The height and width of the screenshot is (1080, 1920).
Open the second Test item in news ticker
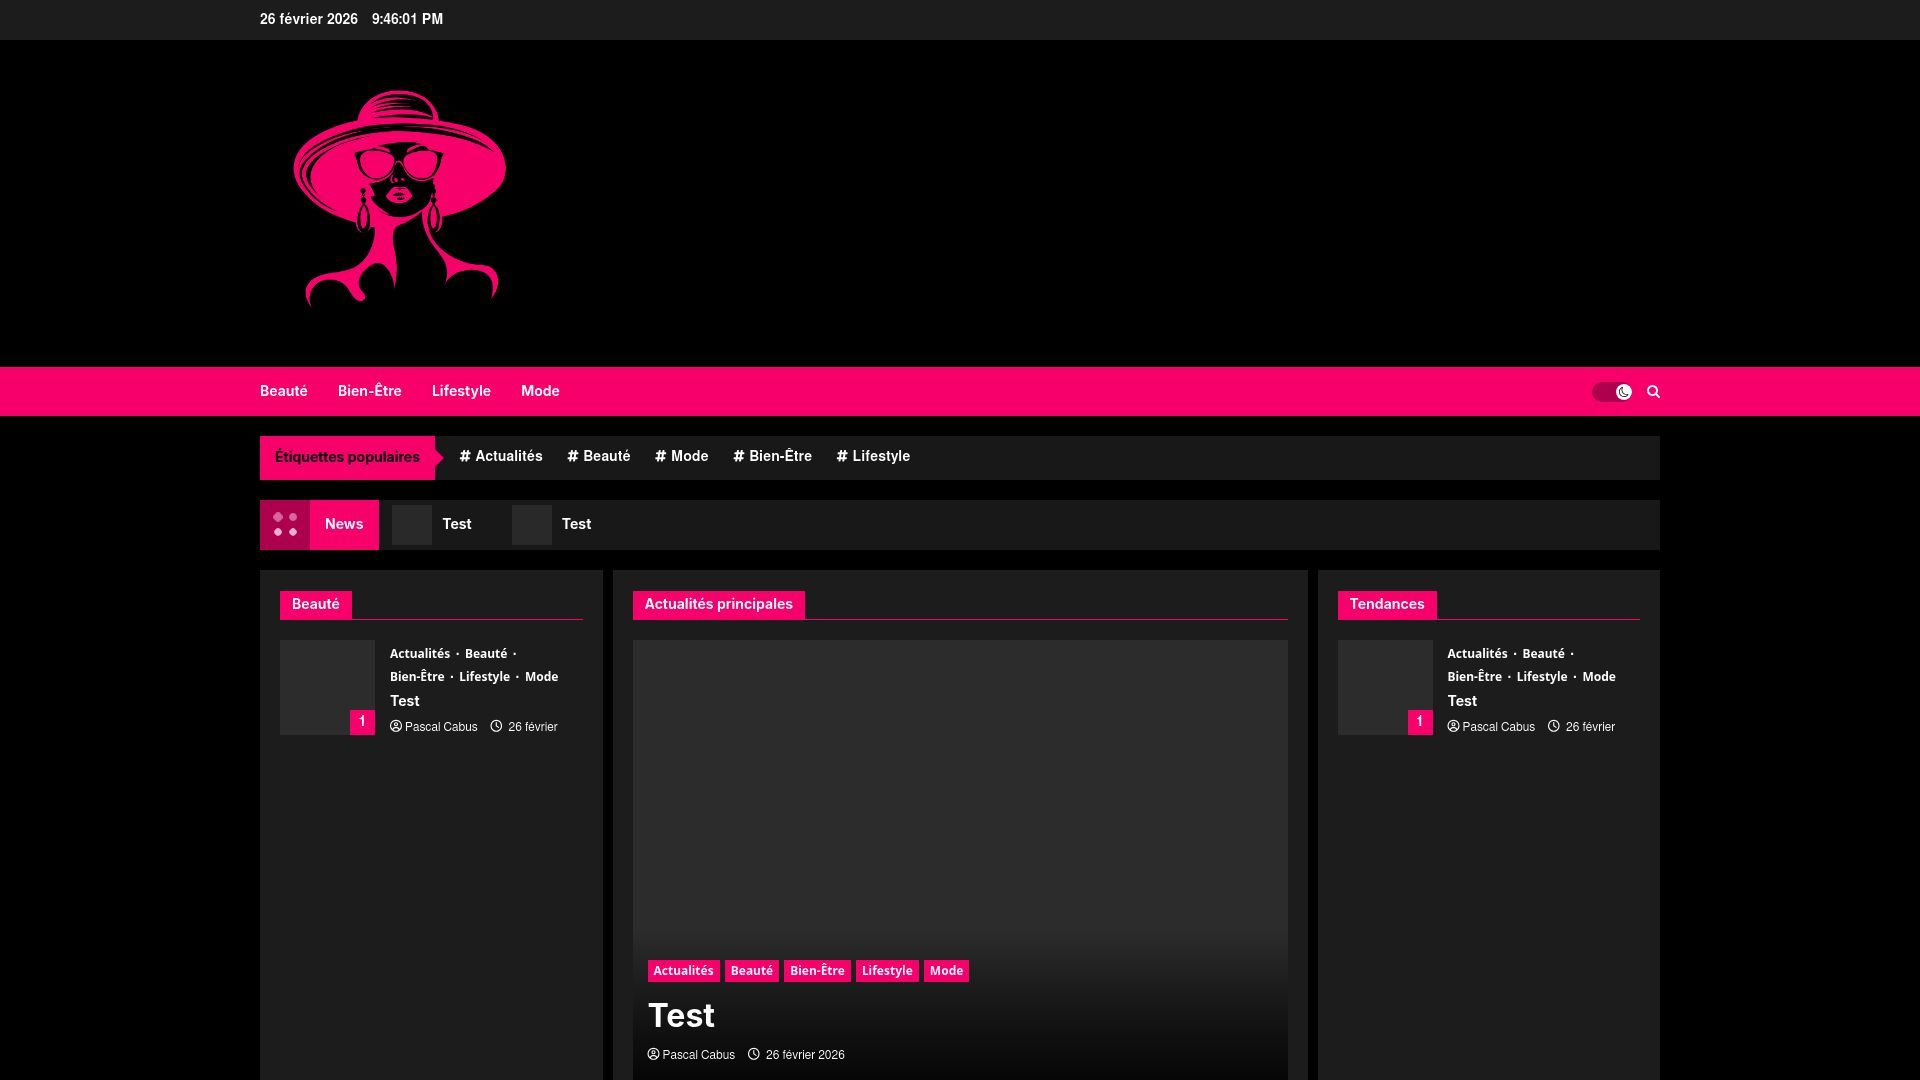(577, 524)
